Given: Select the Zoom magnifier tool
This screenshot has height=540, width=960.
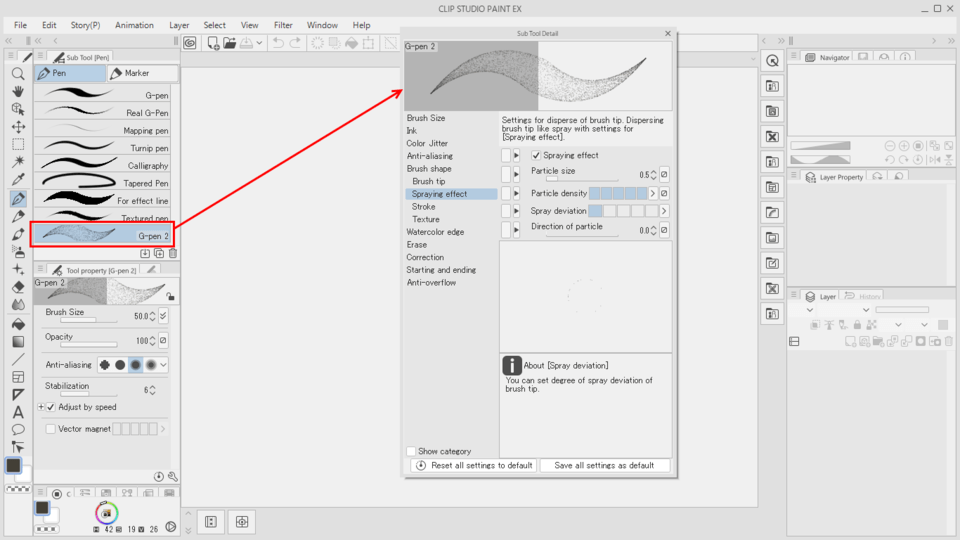Looking at the screenshot, I should pos(18,74).
